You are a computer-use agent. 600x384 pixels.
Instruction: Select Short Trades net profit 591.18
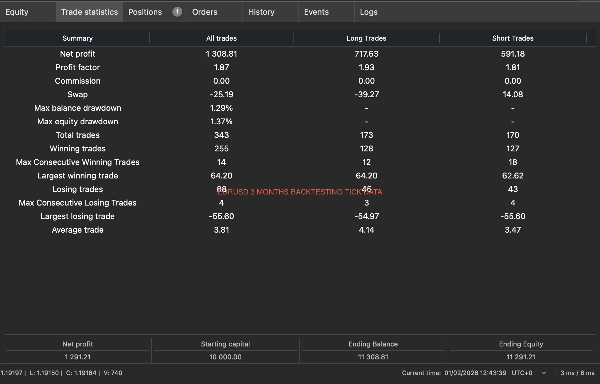click(512, 54)
